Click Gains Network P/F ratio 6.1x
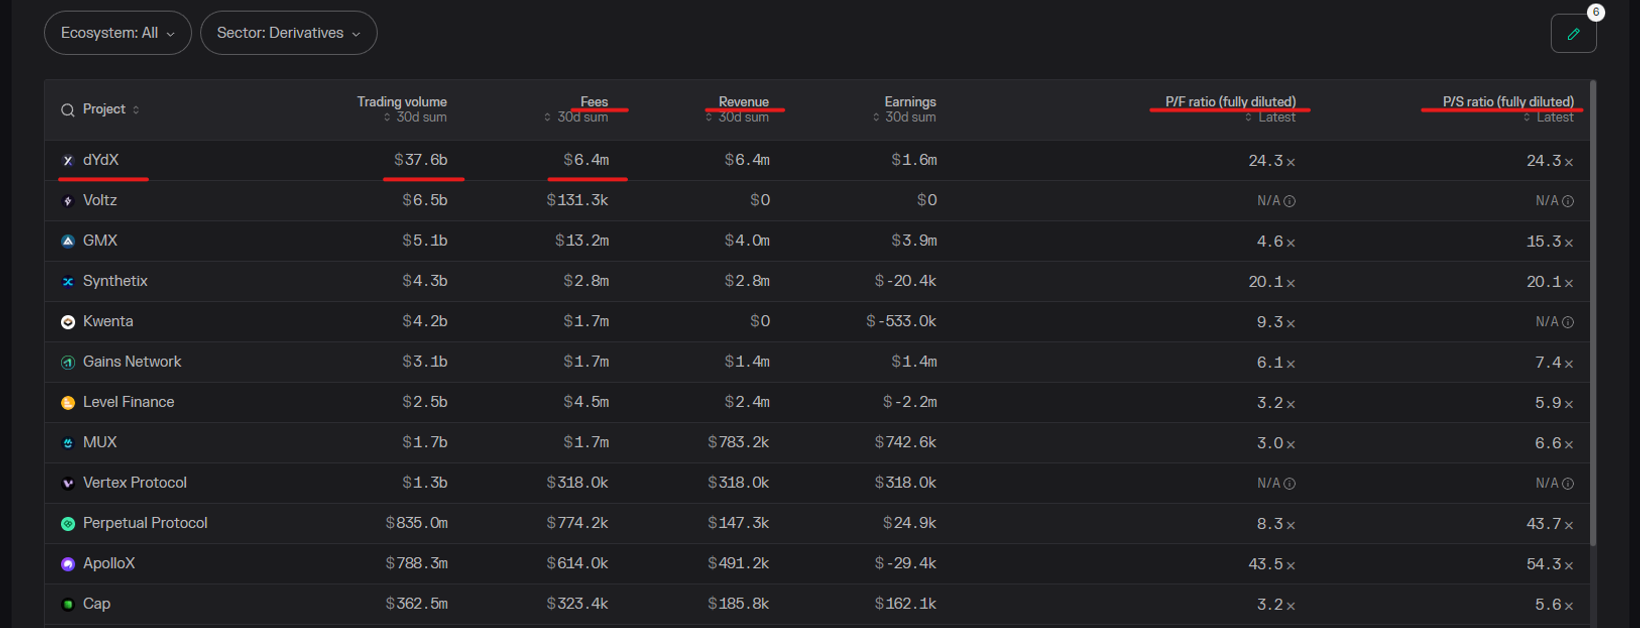 1276,362
